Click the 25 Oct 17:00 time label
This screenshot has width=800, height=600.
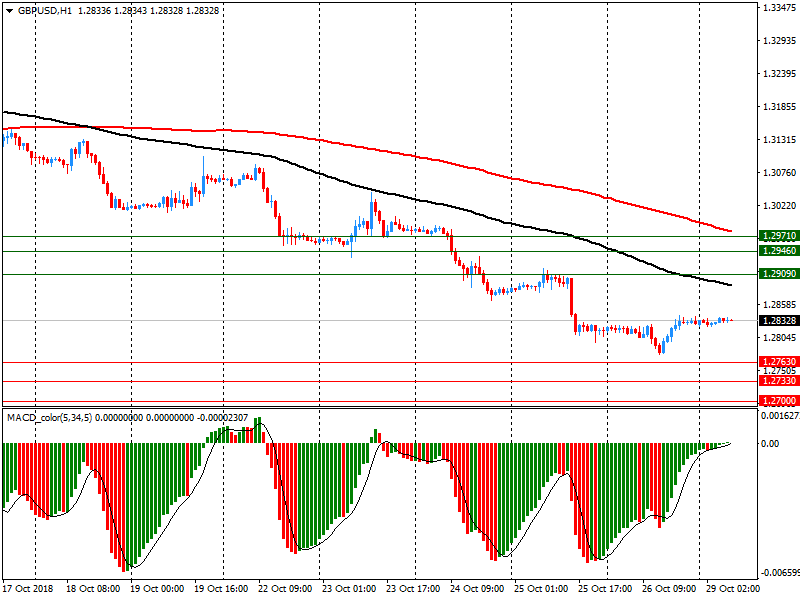[x=605, y=589]
